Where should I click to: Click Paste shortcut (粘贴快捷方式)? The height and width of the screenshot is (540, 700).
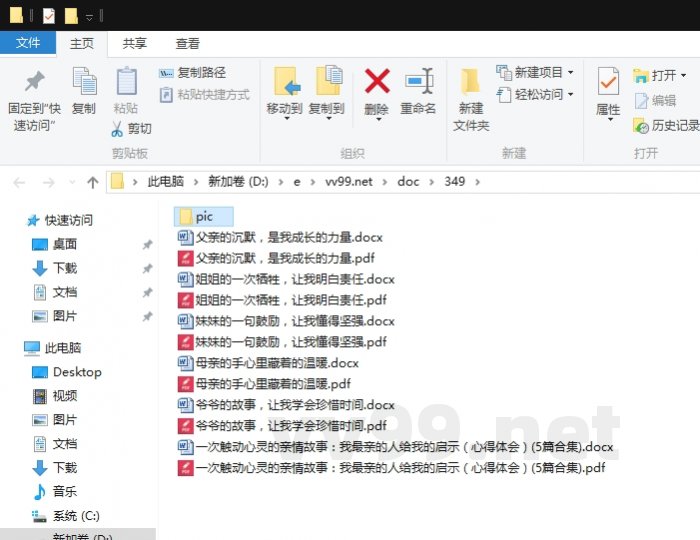(x=204, y=95)
